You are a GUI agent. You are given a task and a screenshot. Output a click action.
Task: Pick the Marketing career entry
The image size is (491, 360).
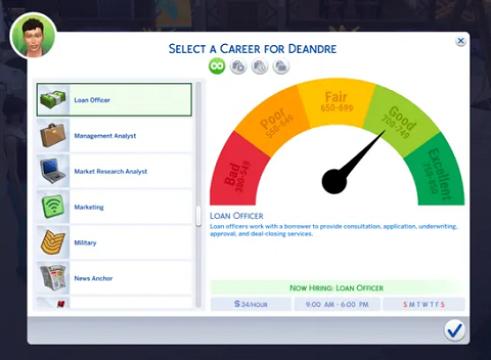tap(114, 207)
